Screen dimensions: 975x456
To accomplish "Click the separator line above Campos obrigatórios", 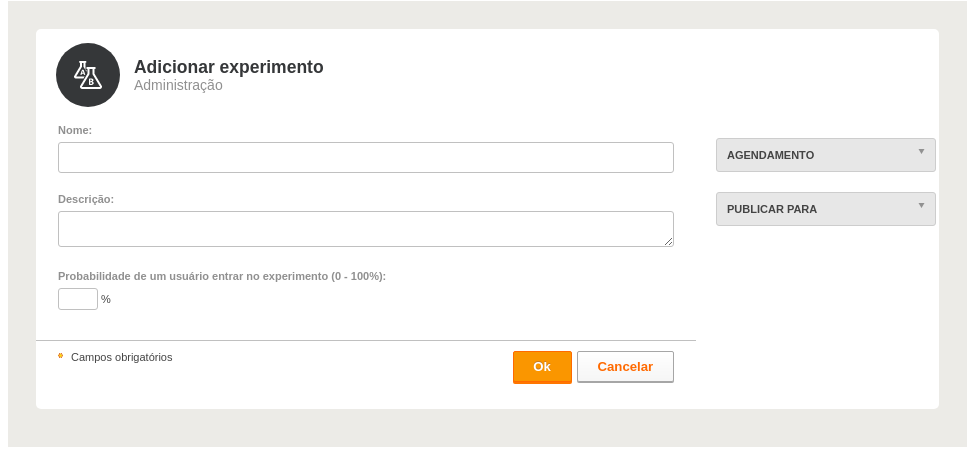I will point(366,340).
